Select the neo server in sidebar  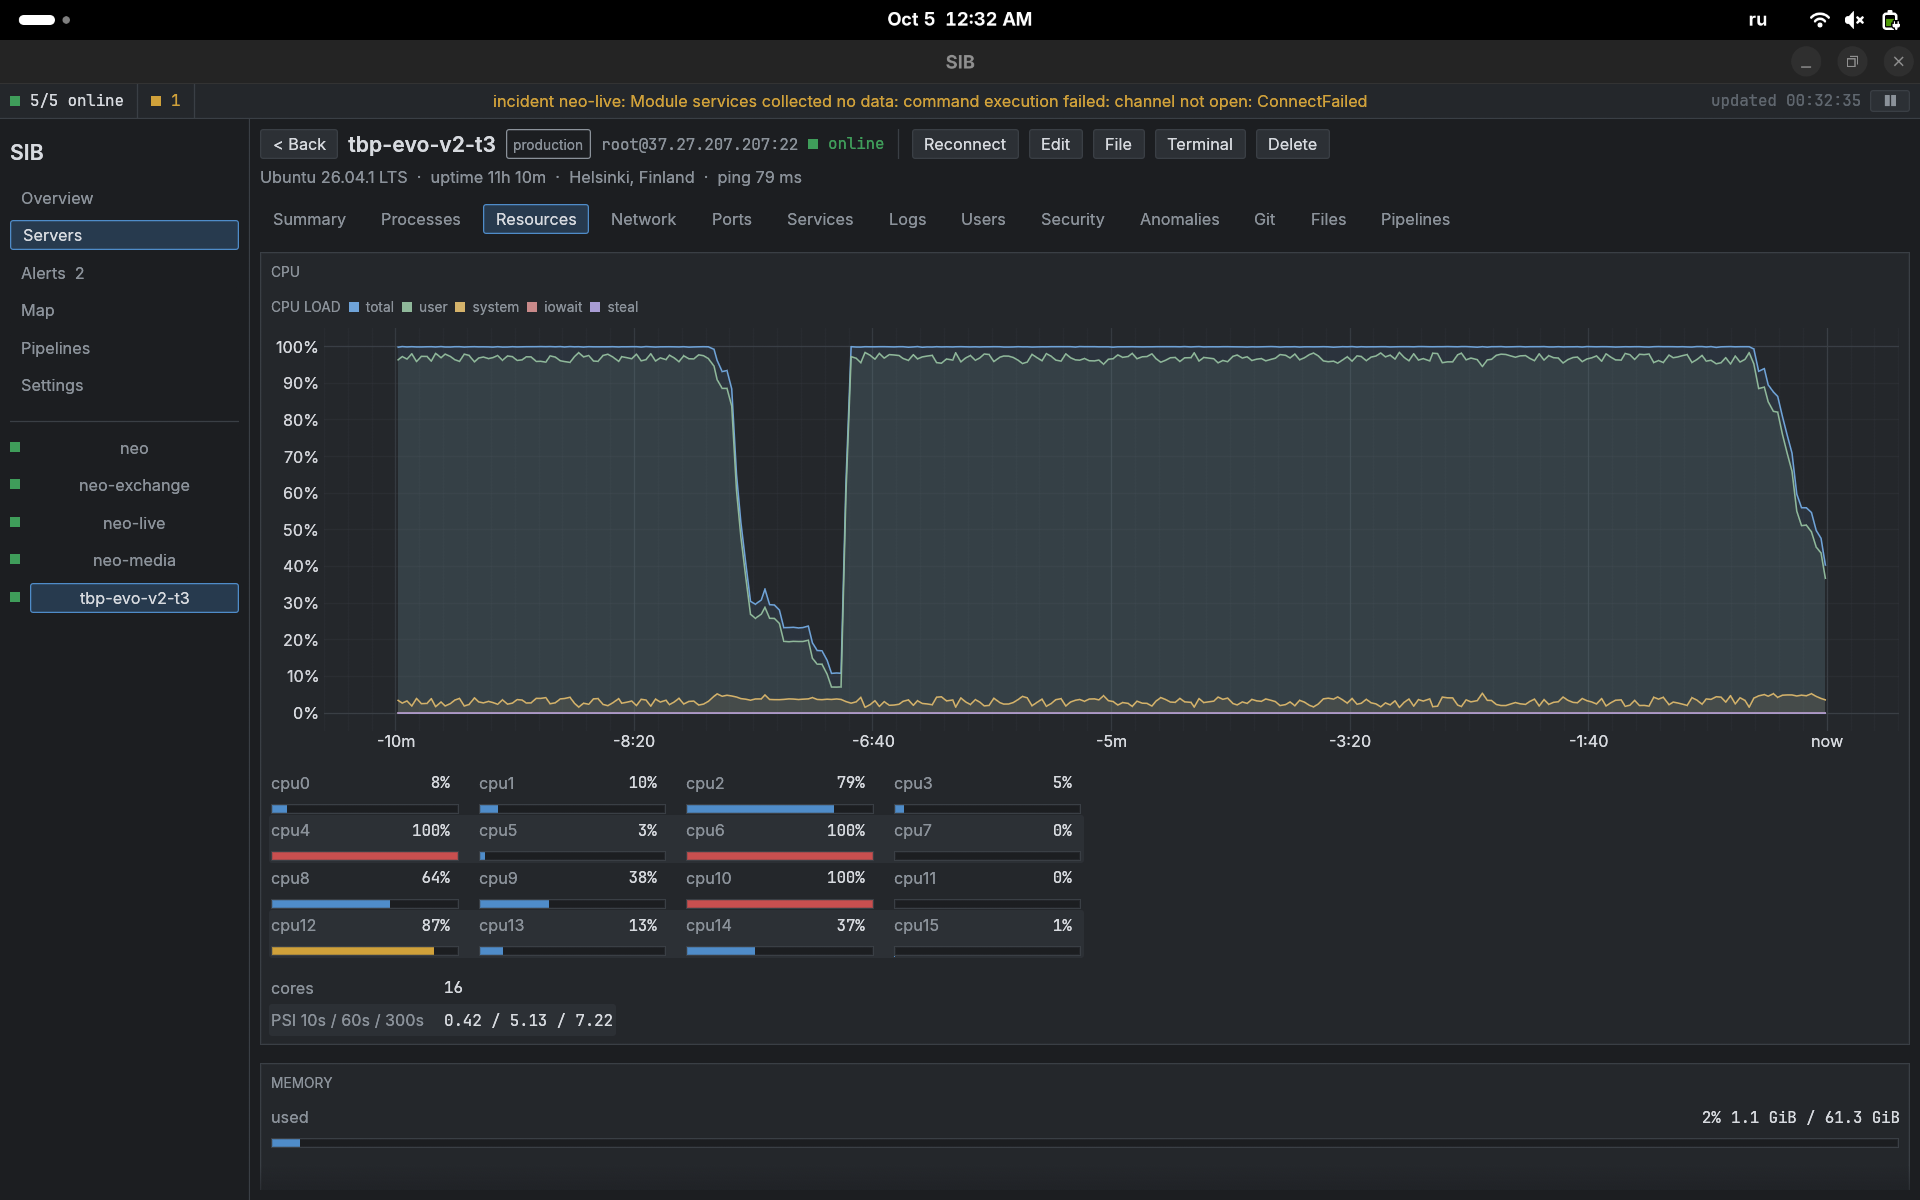[x=134, y=448]
